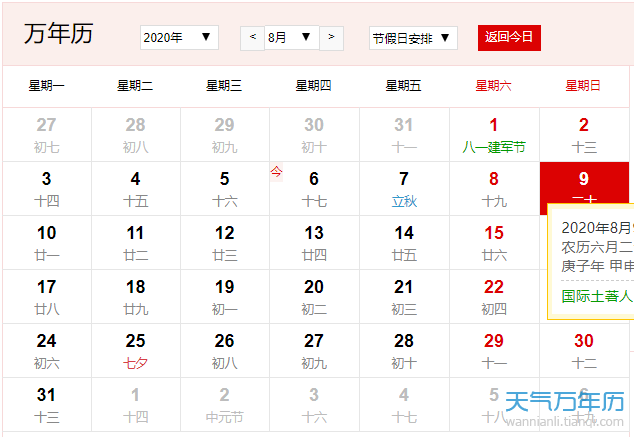Viewport: 634px width, 437px height.
Task: Select August 20 初二
Action: click(x=315, y=297)
